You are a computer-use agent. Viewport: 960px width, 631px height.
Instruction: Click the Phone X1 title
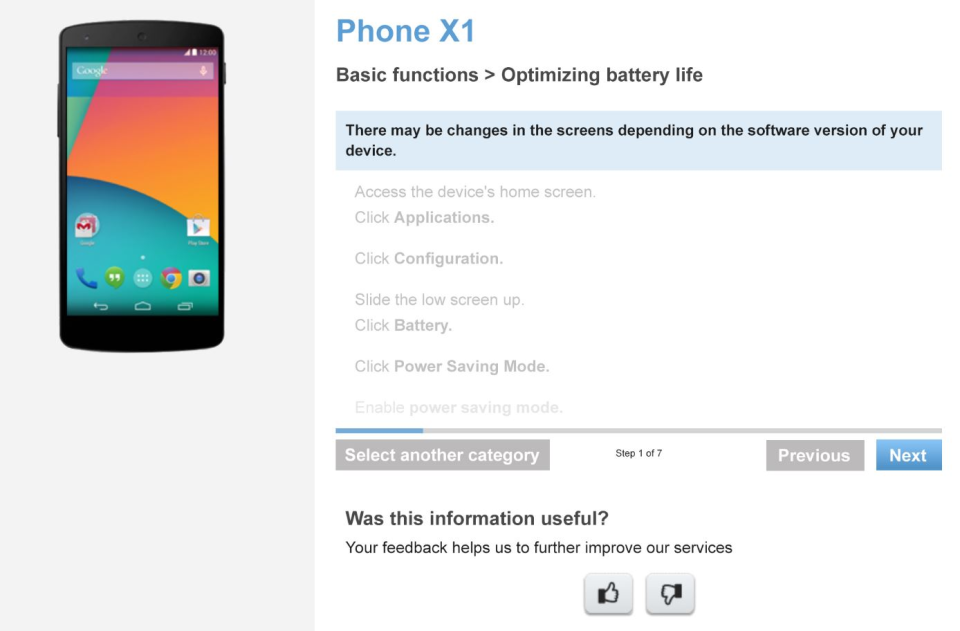point(405,31)
